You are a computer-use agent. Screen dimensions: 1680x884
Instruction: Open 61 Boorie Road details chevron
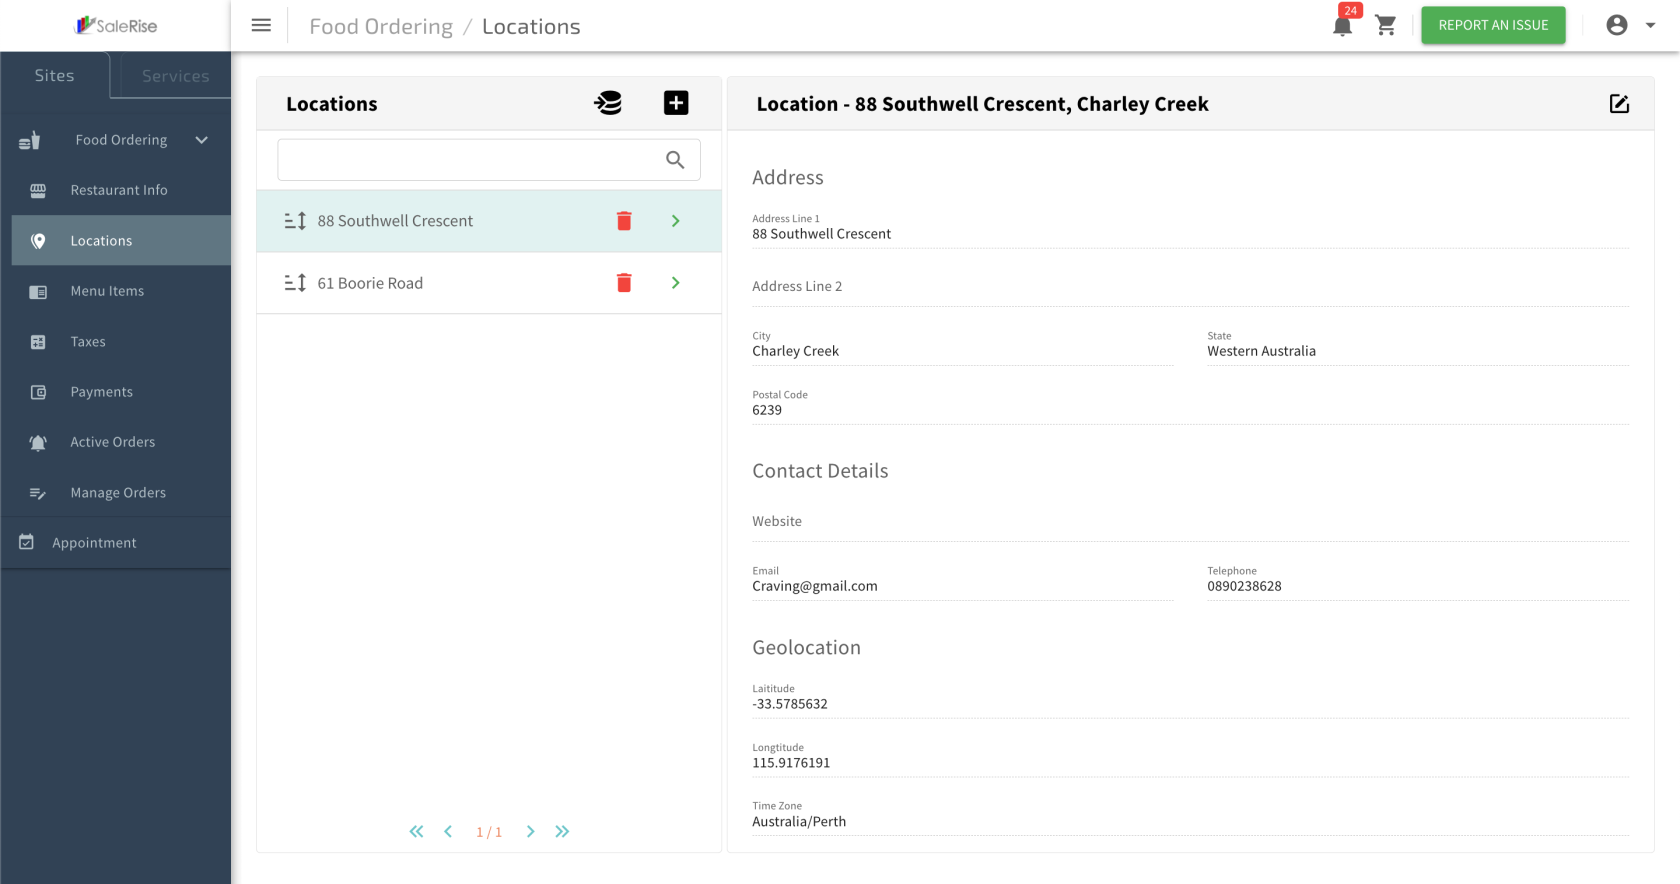click(676, 283)
